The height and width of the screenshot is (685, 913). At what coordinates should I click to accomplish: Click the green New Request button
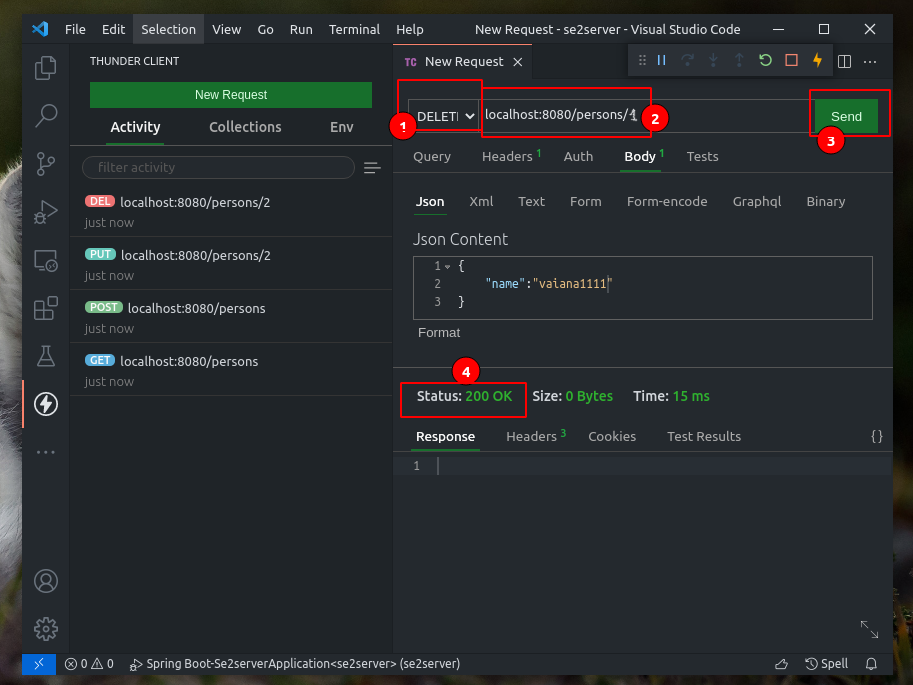231,95
